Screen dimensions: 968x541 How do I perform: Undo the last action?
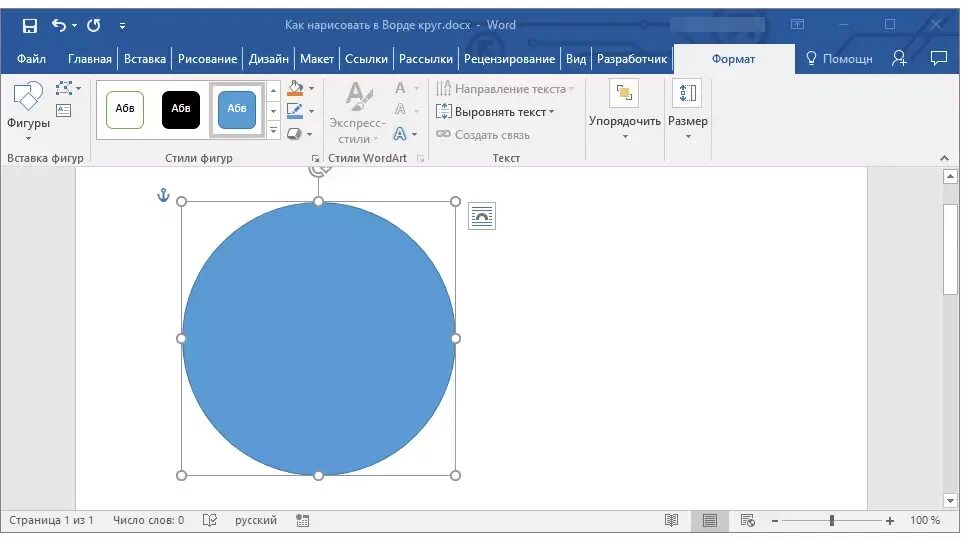click(59, 25)
